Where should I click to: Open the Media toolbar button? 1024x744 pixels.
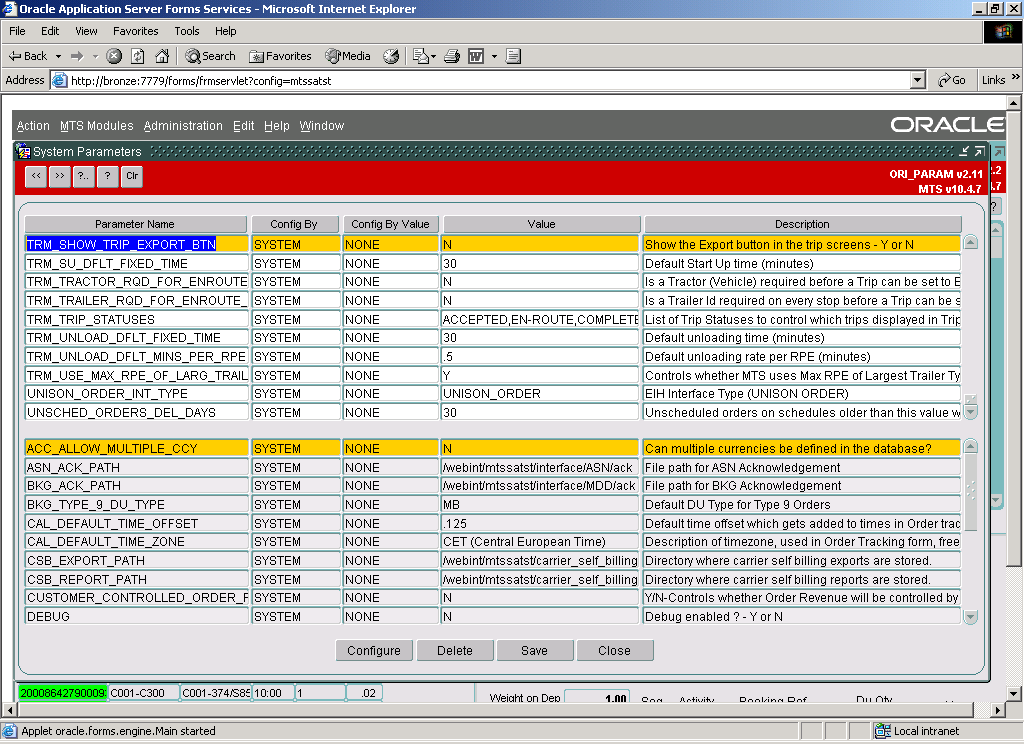348,56
